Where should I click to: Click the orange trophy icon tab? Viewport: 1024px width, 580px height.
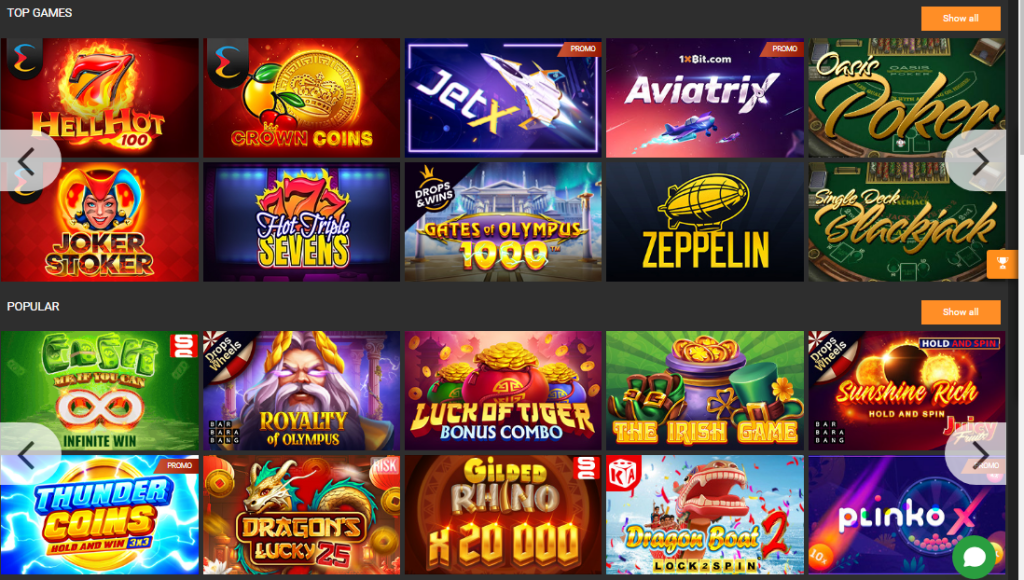point(1002,264)
